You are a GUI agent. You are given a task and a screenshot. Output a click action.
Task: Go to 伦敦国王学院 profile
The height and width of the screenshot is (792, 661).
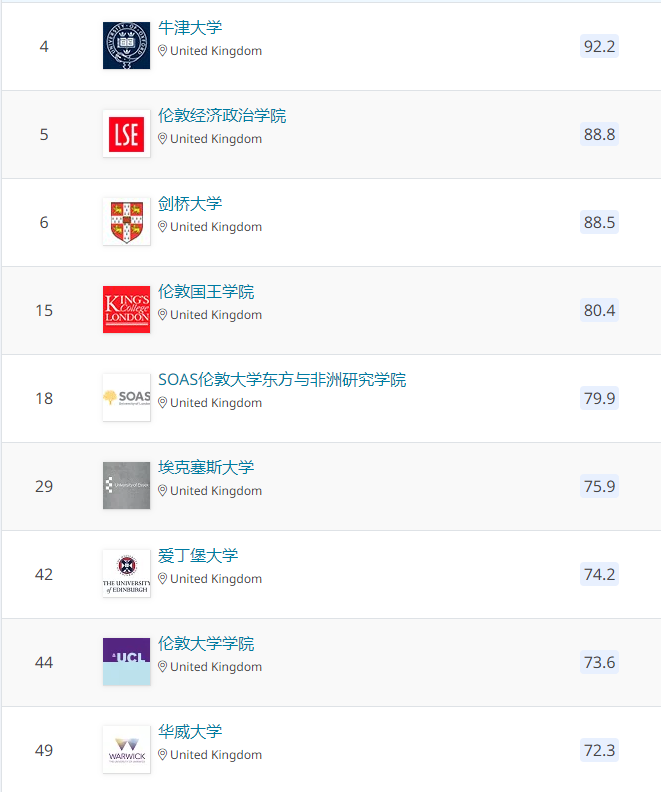[x=206, y=292]
